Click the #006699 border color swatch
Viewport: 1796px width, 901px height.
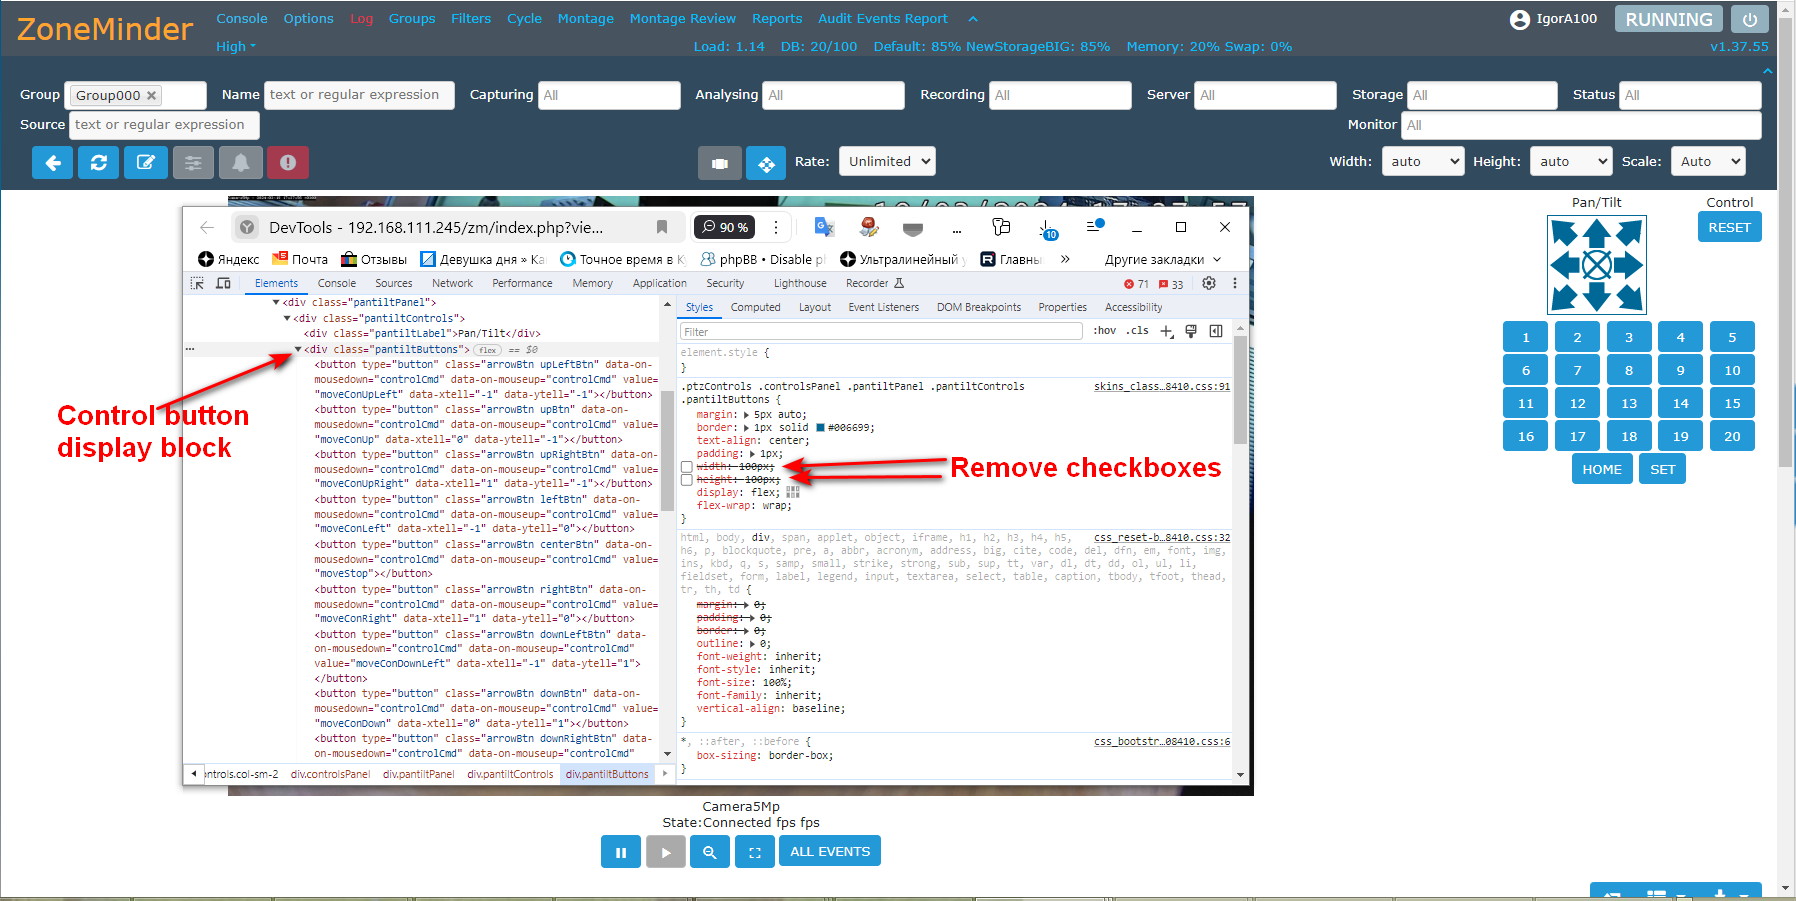click(821, 427)
